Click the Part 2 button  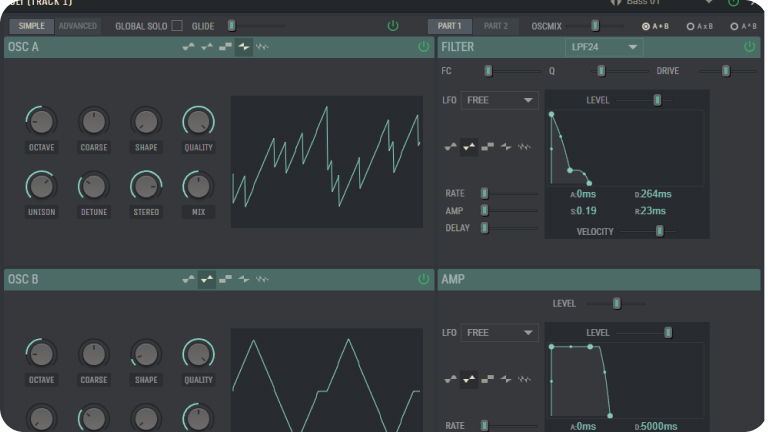click(495, 25)
